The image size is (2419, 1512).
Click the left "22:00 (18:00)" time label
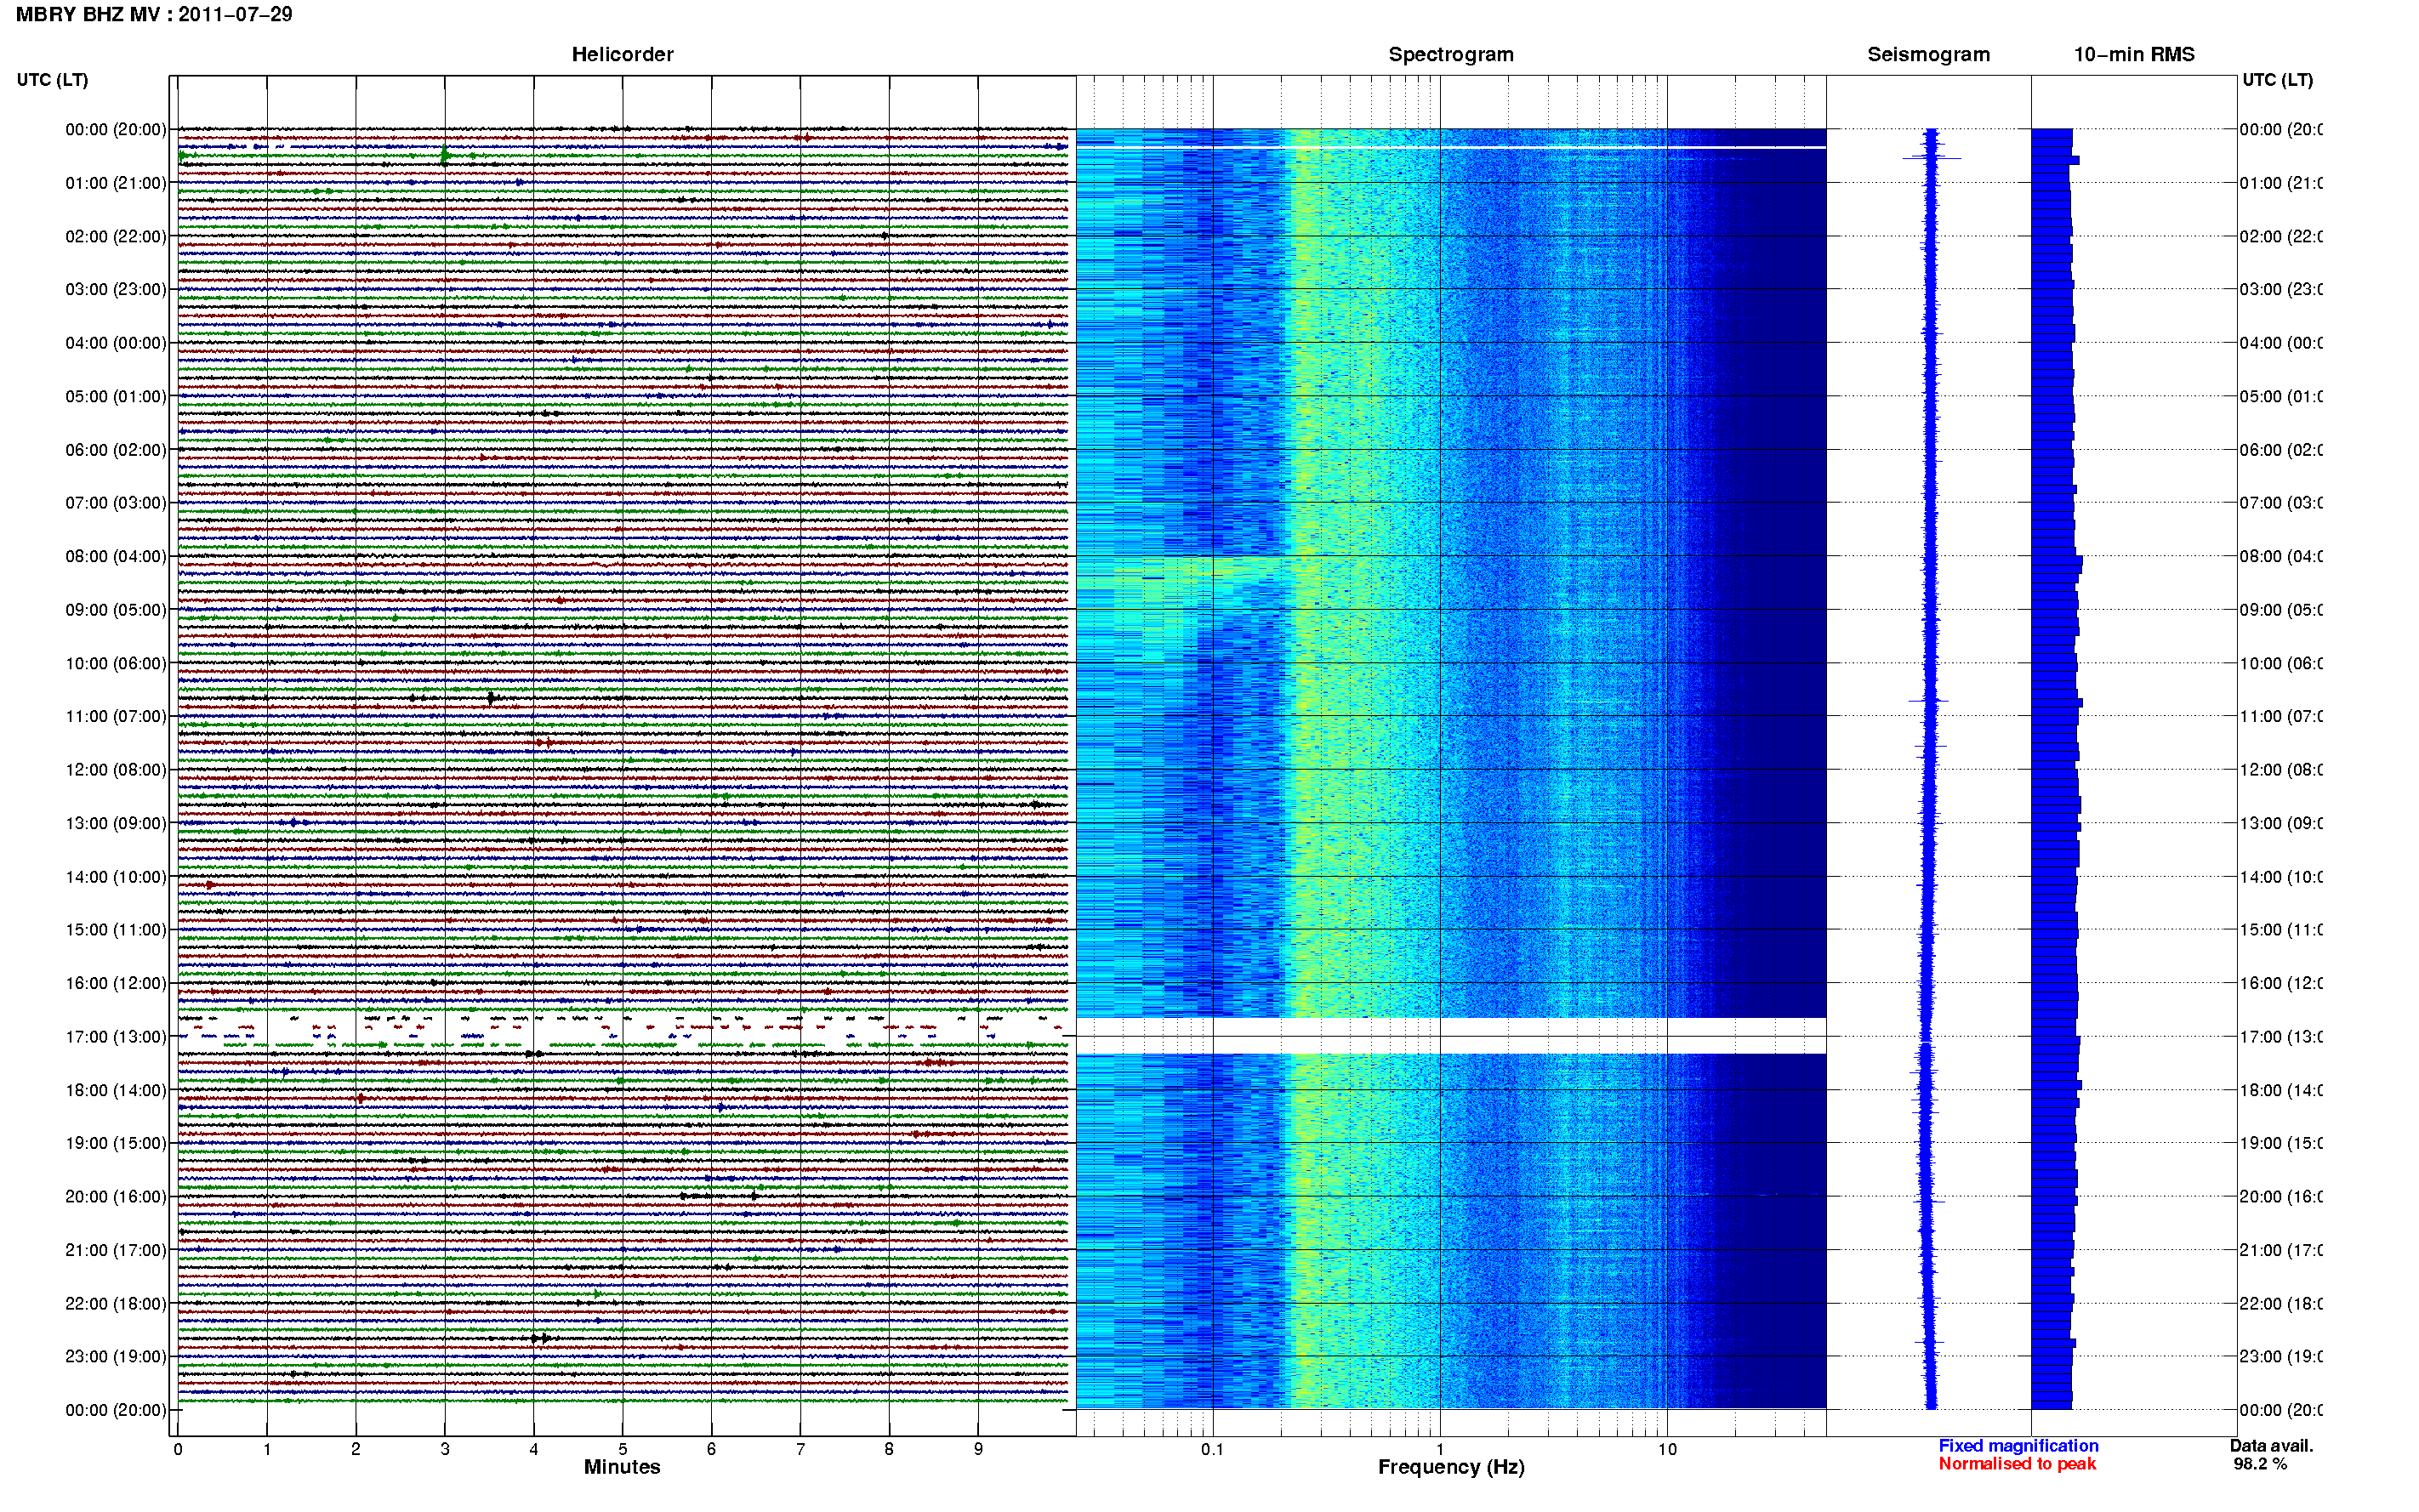[116, 1304]
